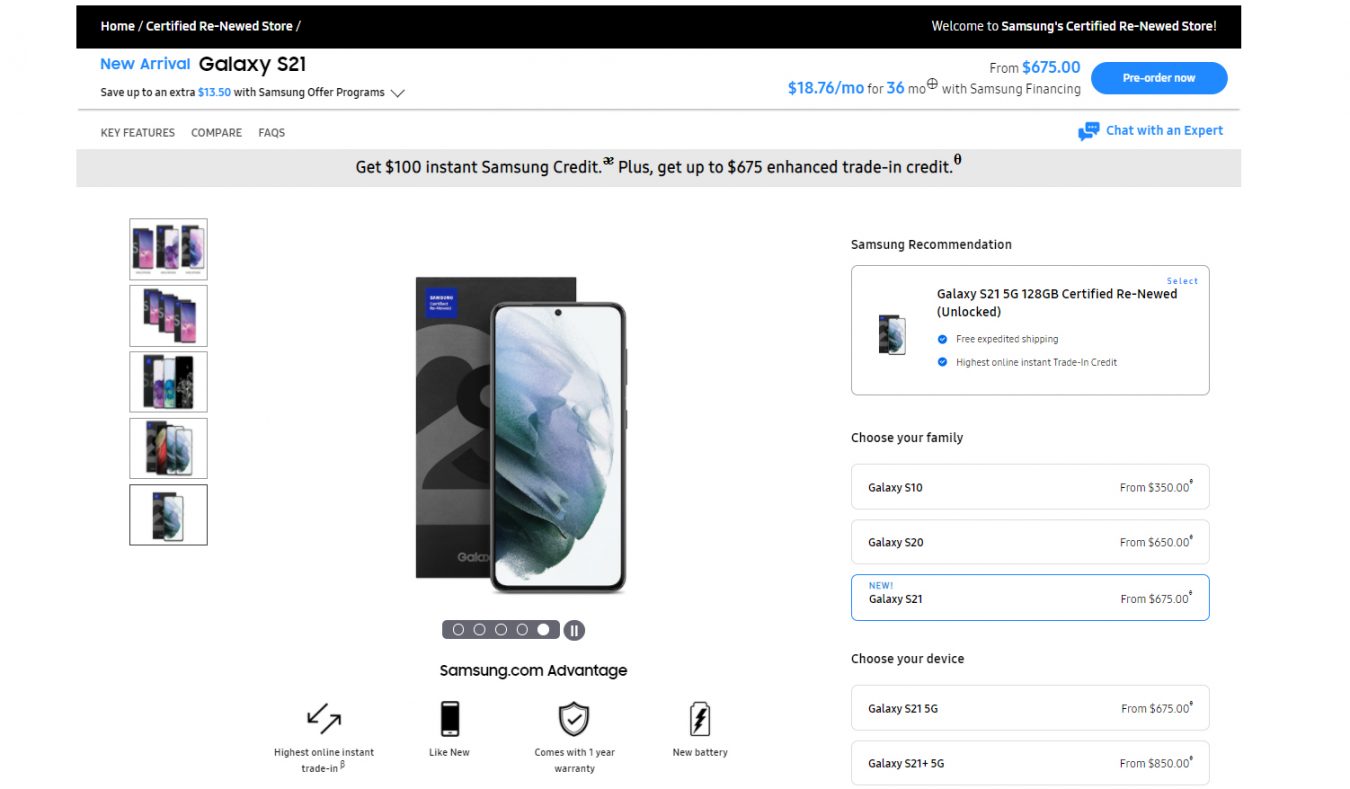Viewport: 1350px width, 789px height.
Task: Open the FAQS section
Action: point(272,133)
